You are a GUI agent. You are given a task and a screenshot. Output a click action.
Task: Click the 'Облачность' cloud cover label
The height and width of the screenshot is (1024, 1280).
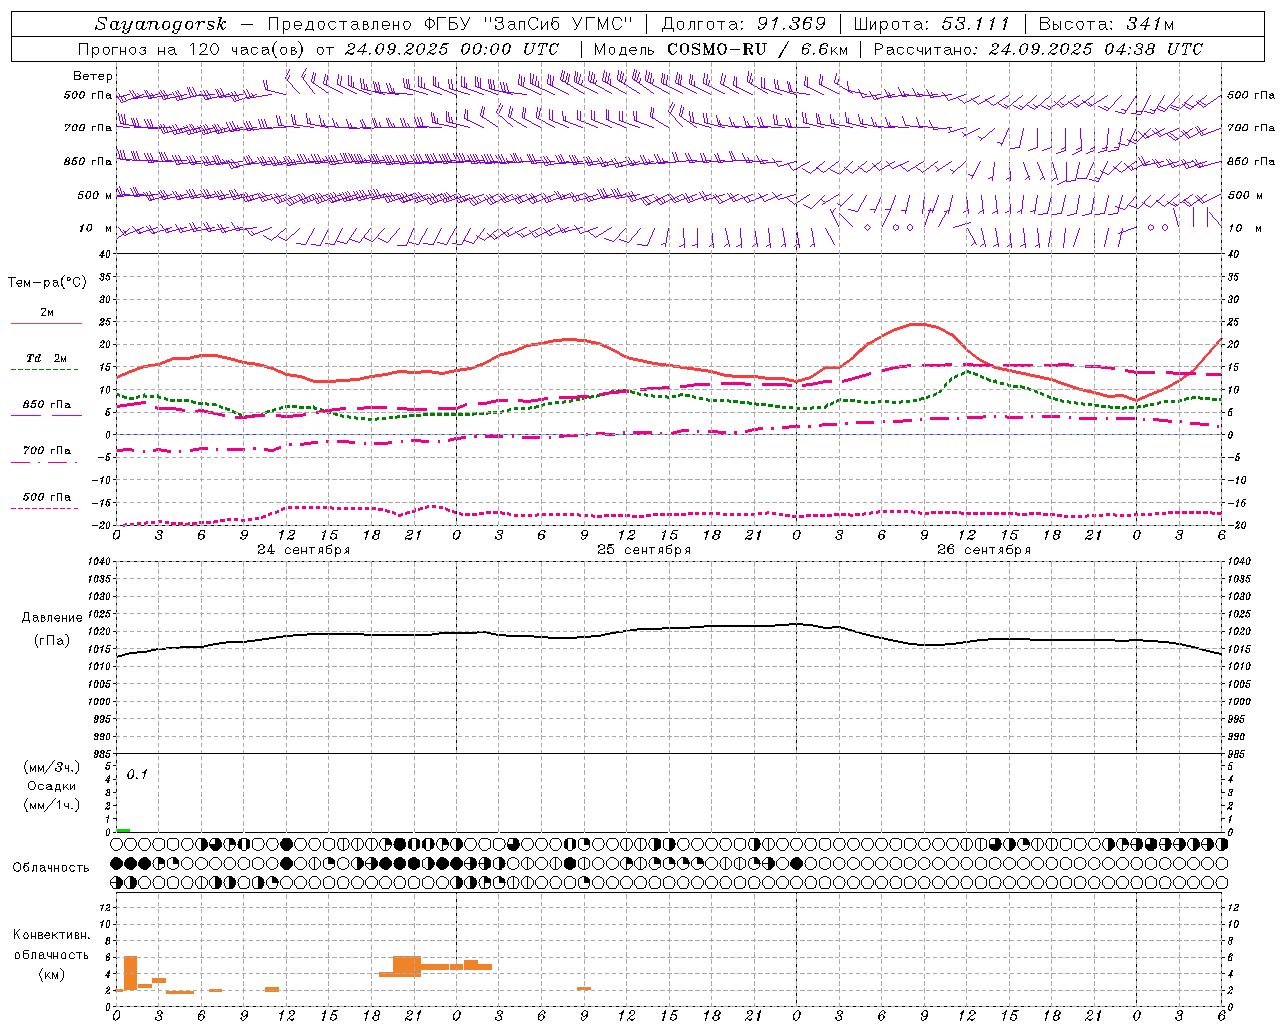point(51,867)
